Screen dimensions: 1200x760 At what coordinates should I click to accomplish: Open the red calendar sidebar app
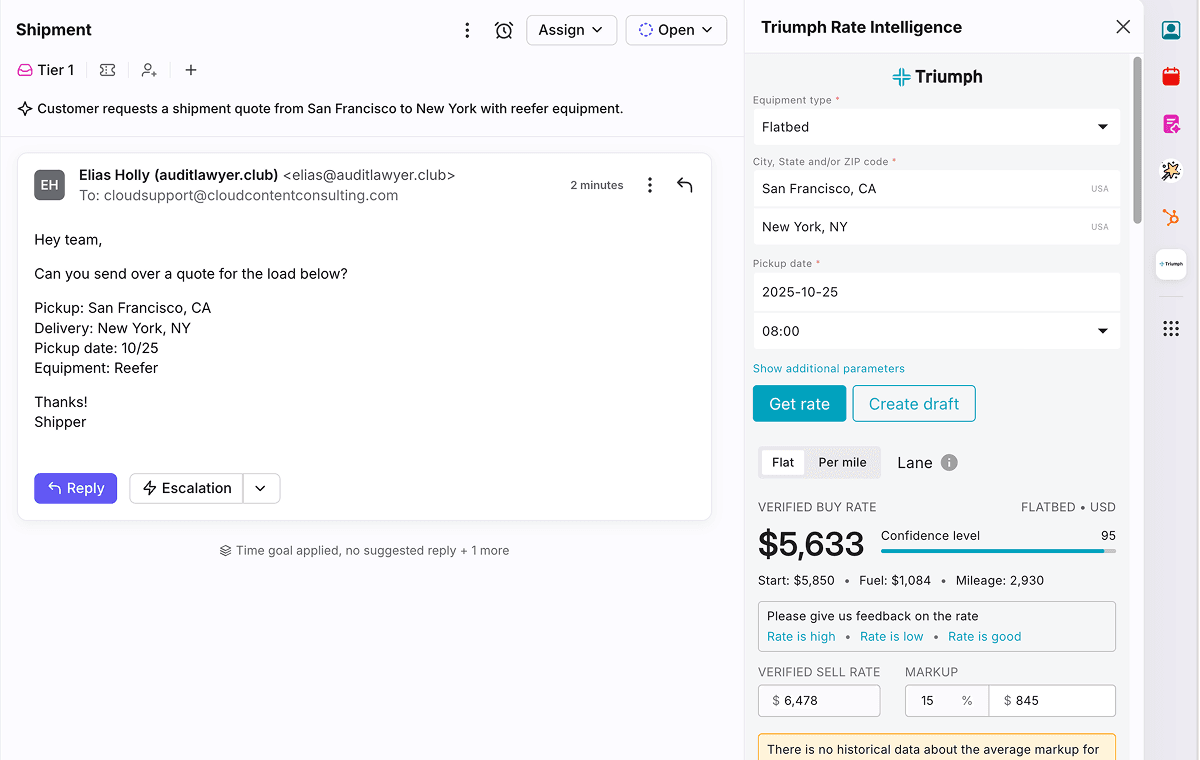click(x=1171, y=76)
